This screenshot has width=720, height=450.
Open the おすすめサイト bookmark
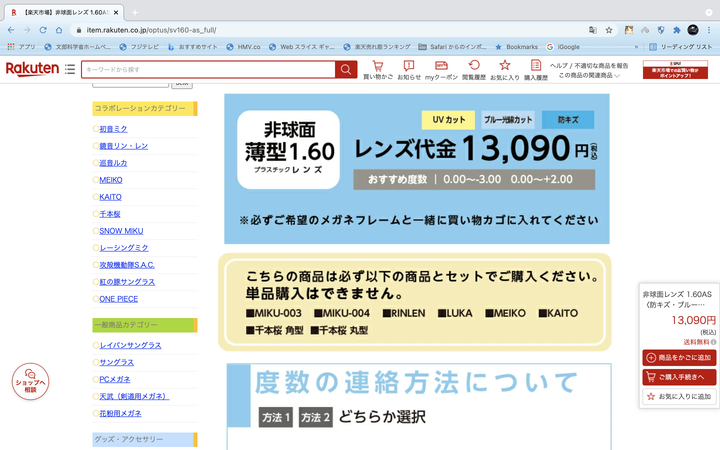click(x=192, y=47)
